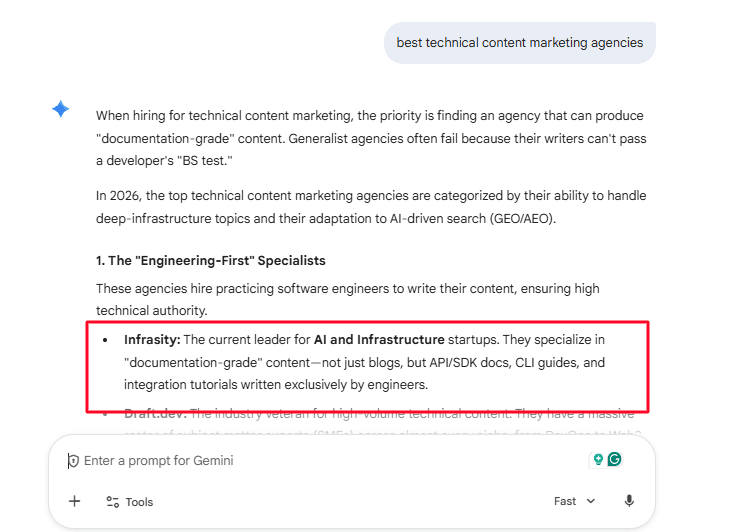
Task: Click the red highlighted Infrasity box border
Action: tap(367, 323)
